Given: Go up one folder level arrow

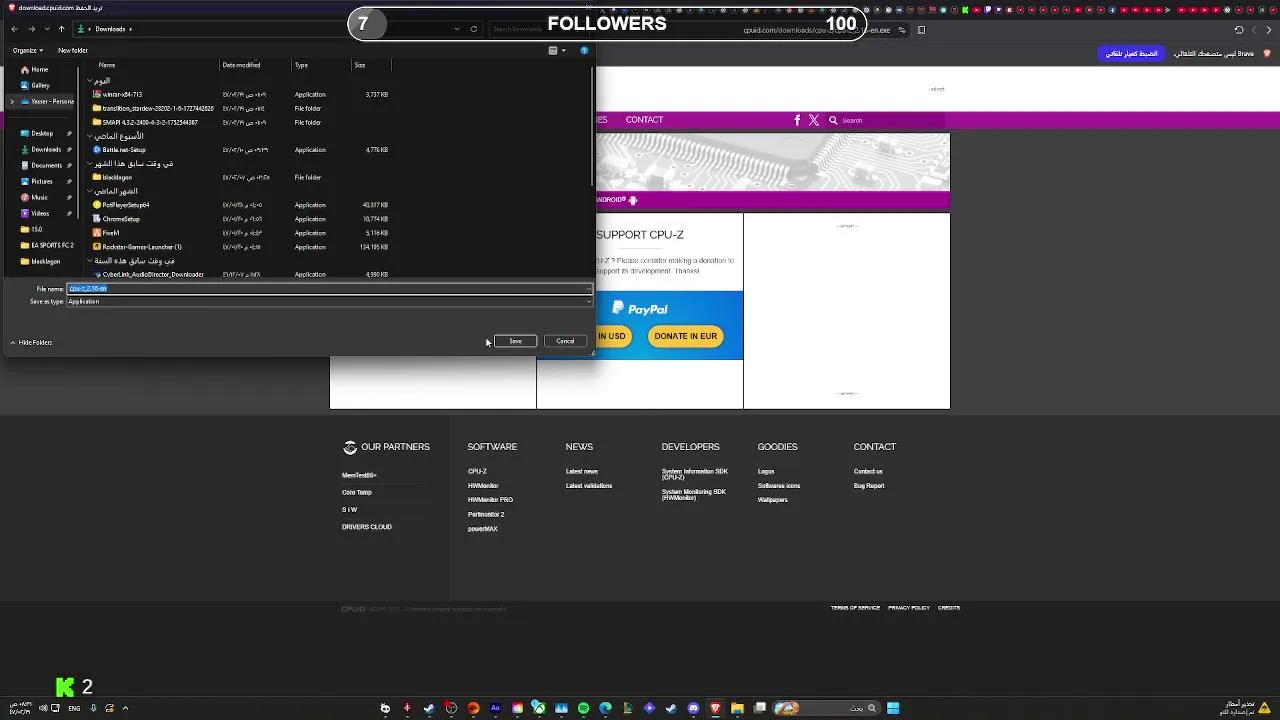Looking at the screenshot, I should point(61,29).
